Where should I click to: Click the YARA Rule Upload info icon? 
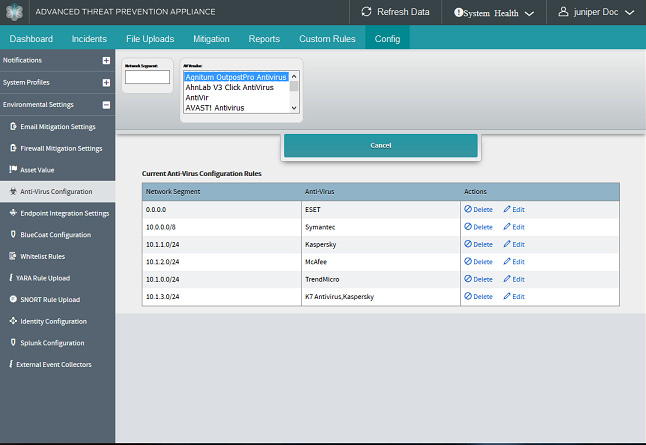click(x=11, y=278)
